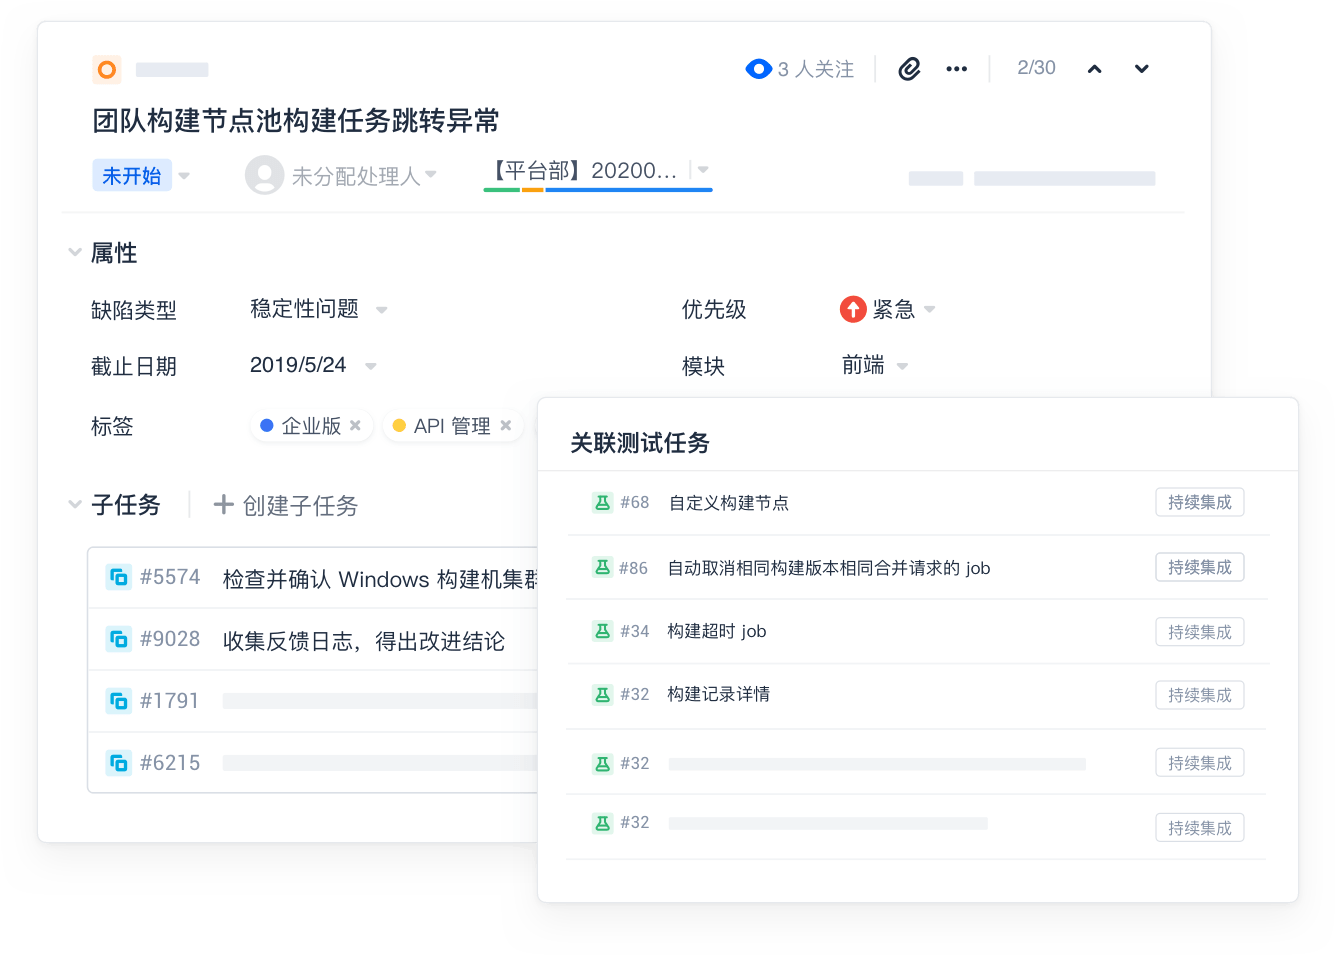Open test task #86 about merge request job
Image resolution: width=1336 pixels, height=956 pixels.
pos(828,568)
